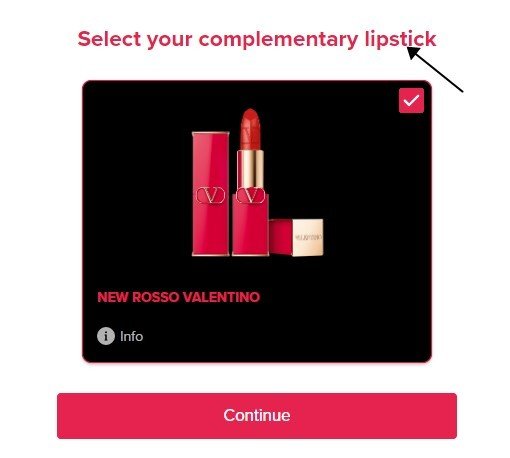Click the lipstick cap lying sideways
The width and height of the screenshot is (510, 458).
(x=296, y=237)
